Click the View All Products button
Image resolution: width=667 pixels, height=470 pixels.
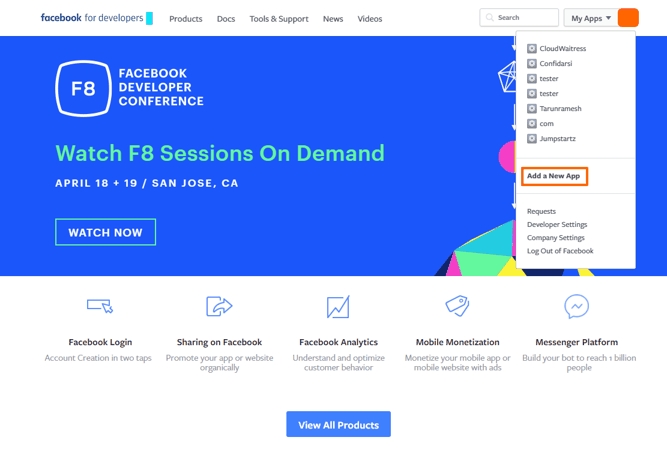click(338, 425)
